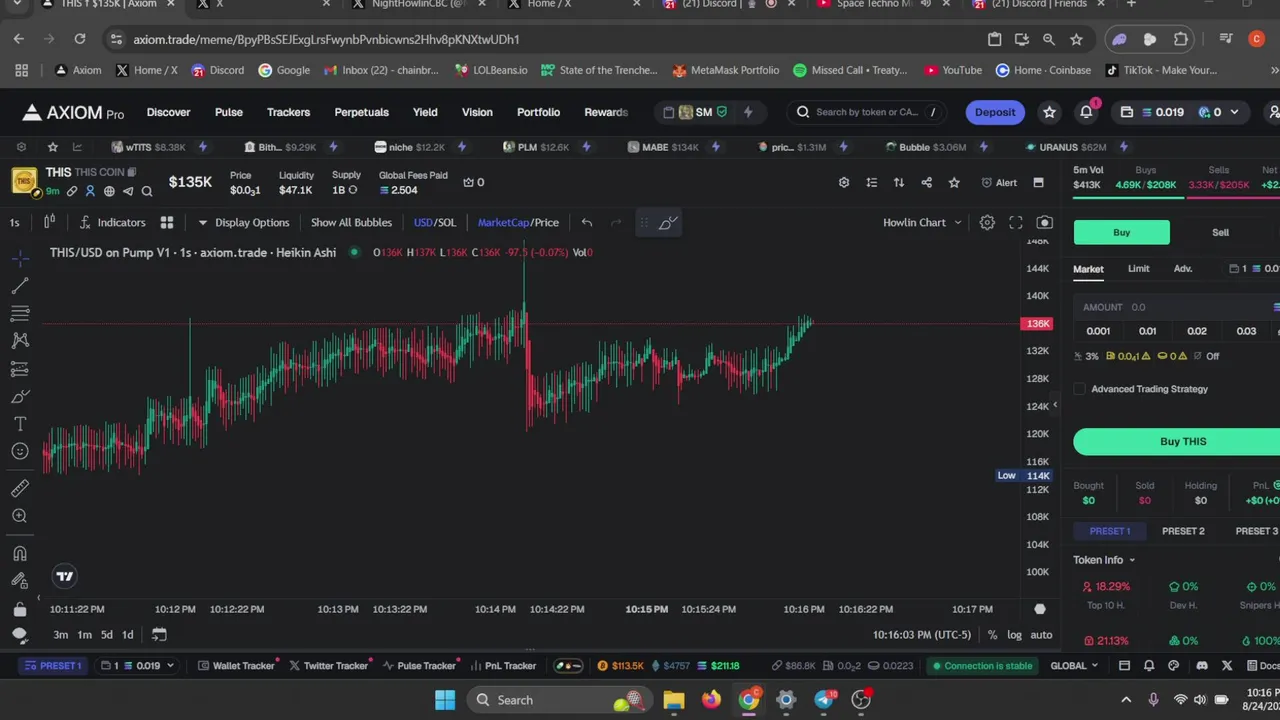Open the Trackers page
This screenshot has height=720, width=1280.
(288, 112)
